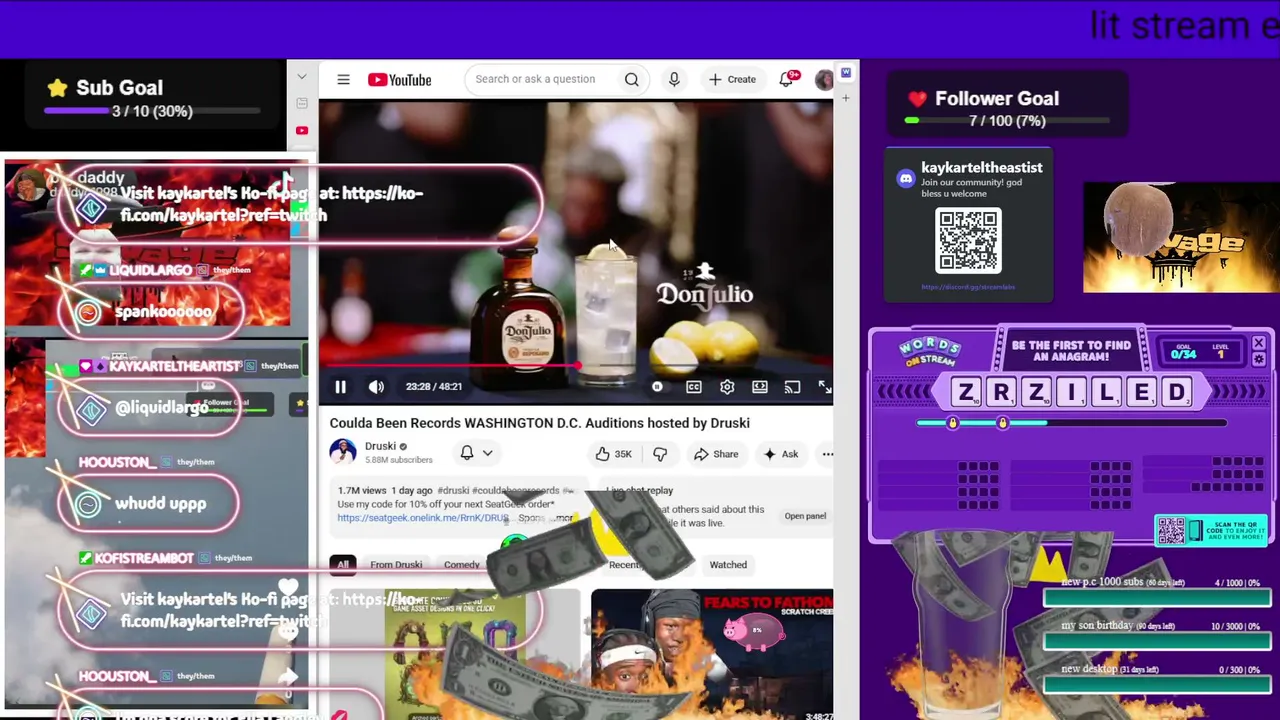This screenshot has height=720, width=1280.
Task: Open more actions three-dot menu
Action: click(828, 454)
